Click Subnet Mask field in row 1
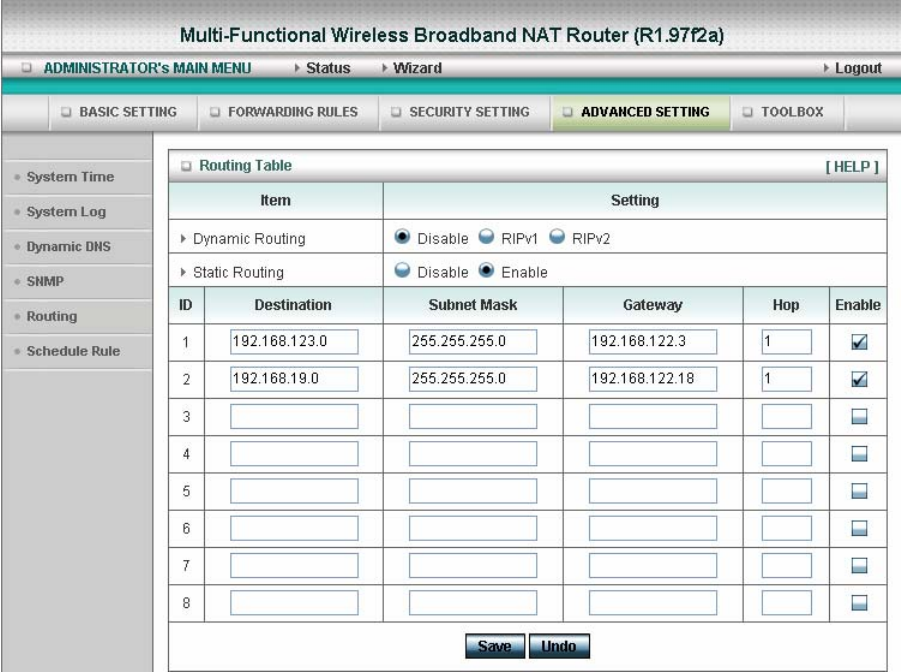Image resolution: width=901 pixels, height=672 pixels. point(473,341)
